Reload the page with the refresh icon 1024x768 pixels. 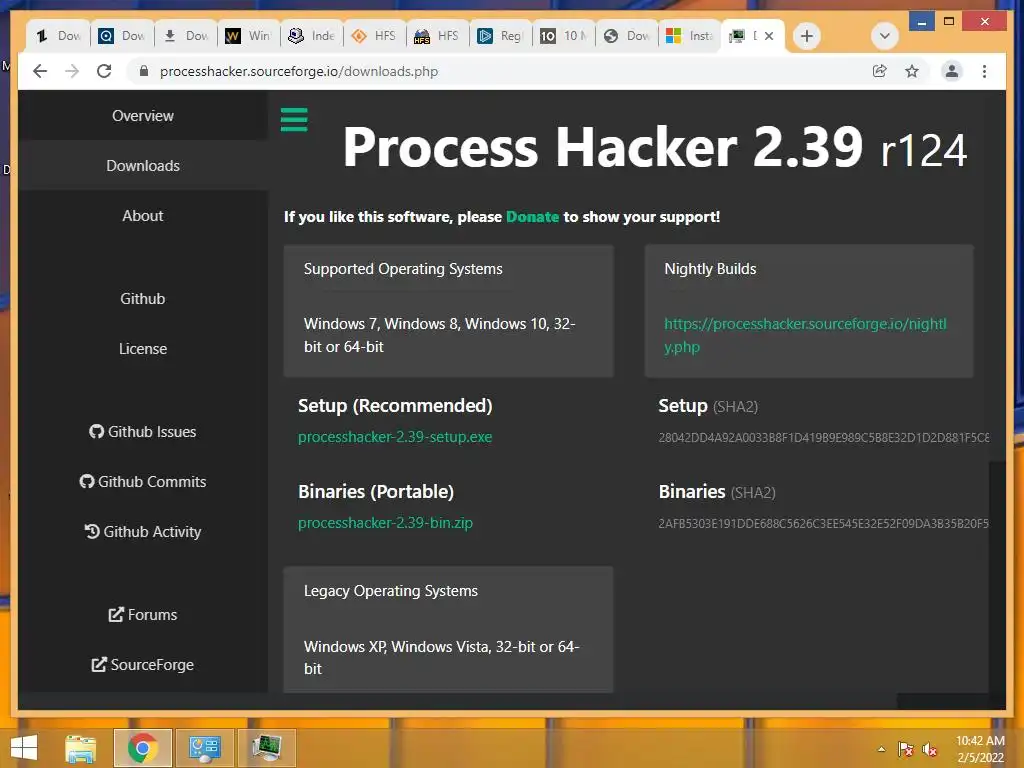click(104, 71)
